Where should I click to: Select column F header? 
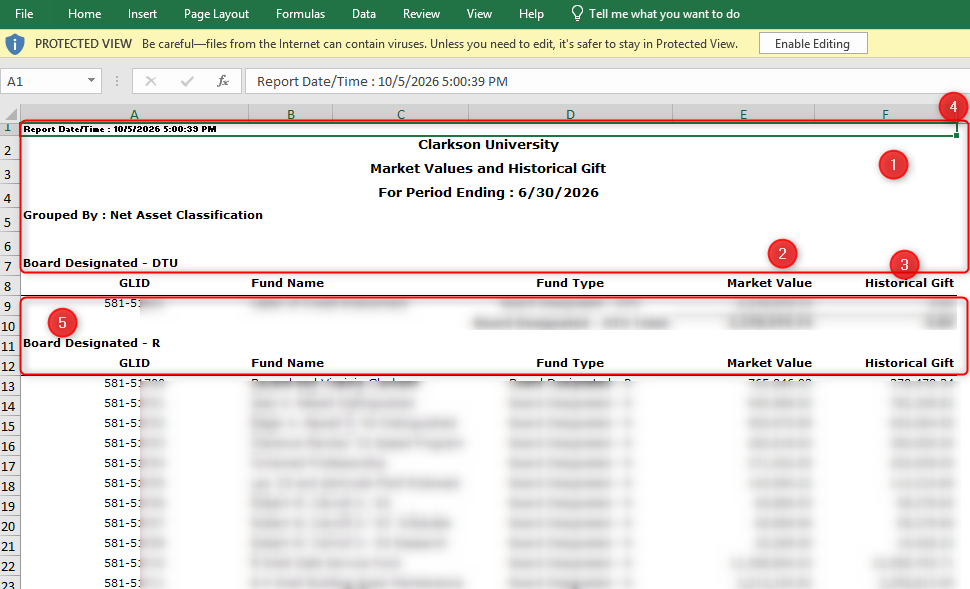[x=885, y=114]
